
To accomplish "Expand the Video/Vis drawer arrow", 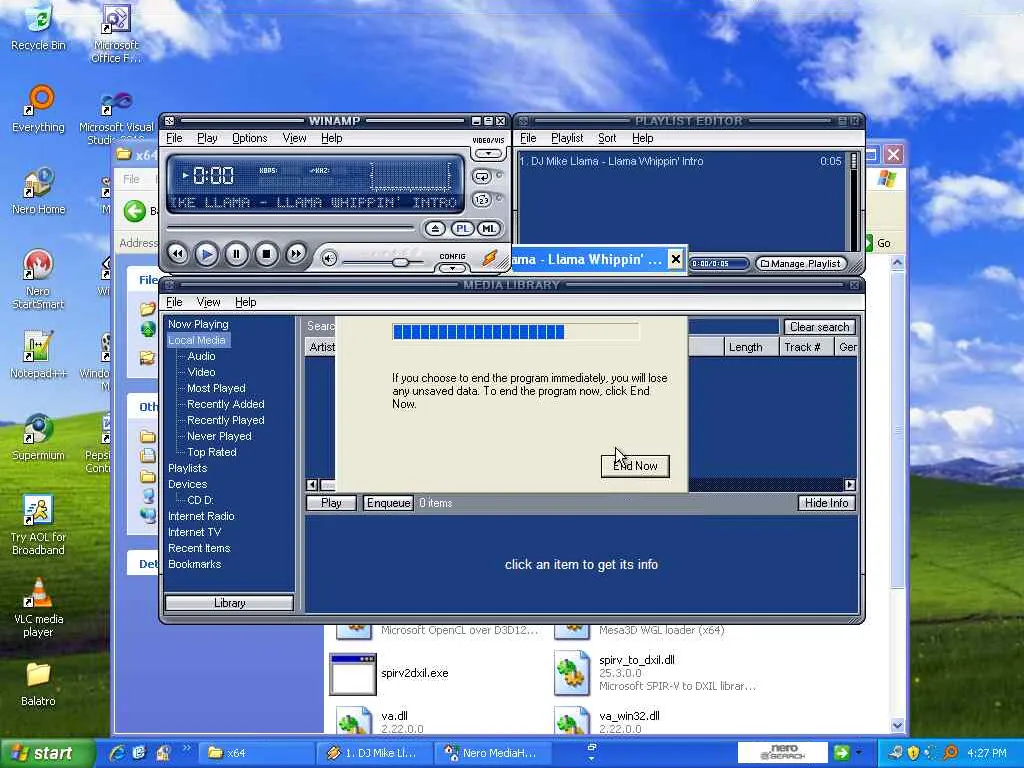I will click(488, 153).
